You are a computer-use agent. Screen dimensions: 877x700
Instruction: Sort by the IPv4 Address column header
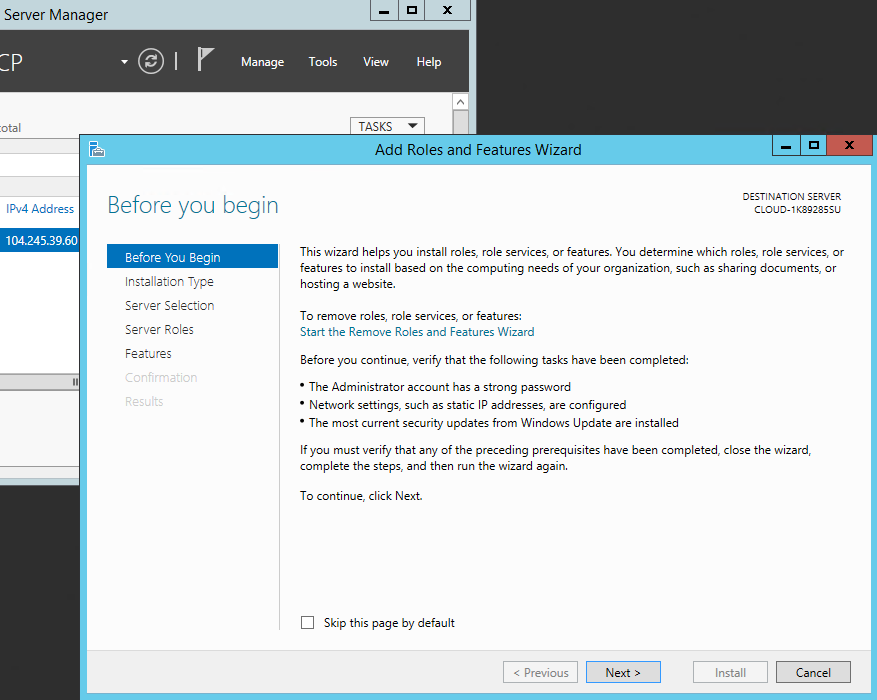tap(40, 209)
